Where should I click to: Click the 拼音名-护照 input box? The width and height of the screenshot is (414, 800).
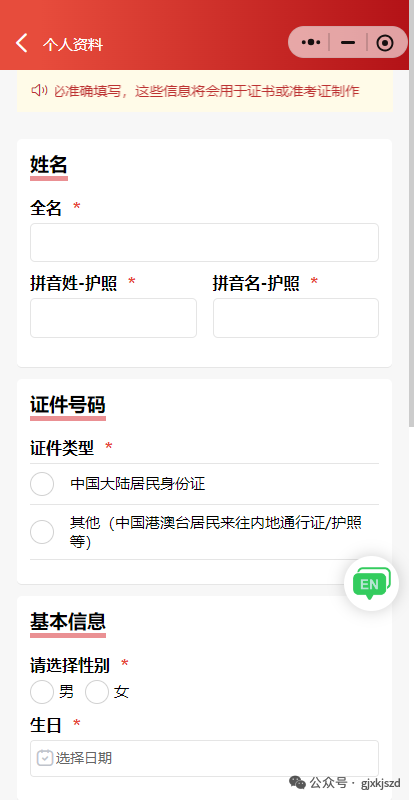point(296,318)
